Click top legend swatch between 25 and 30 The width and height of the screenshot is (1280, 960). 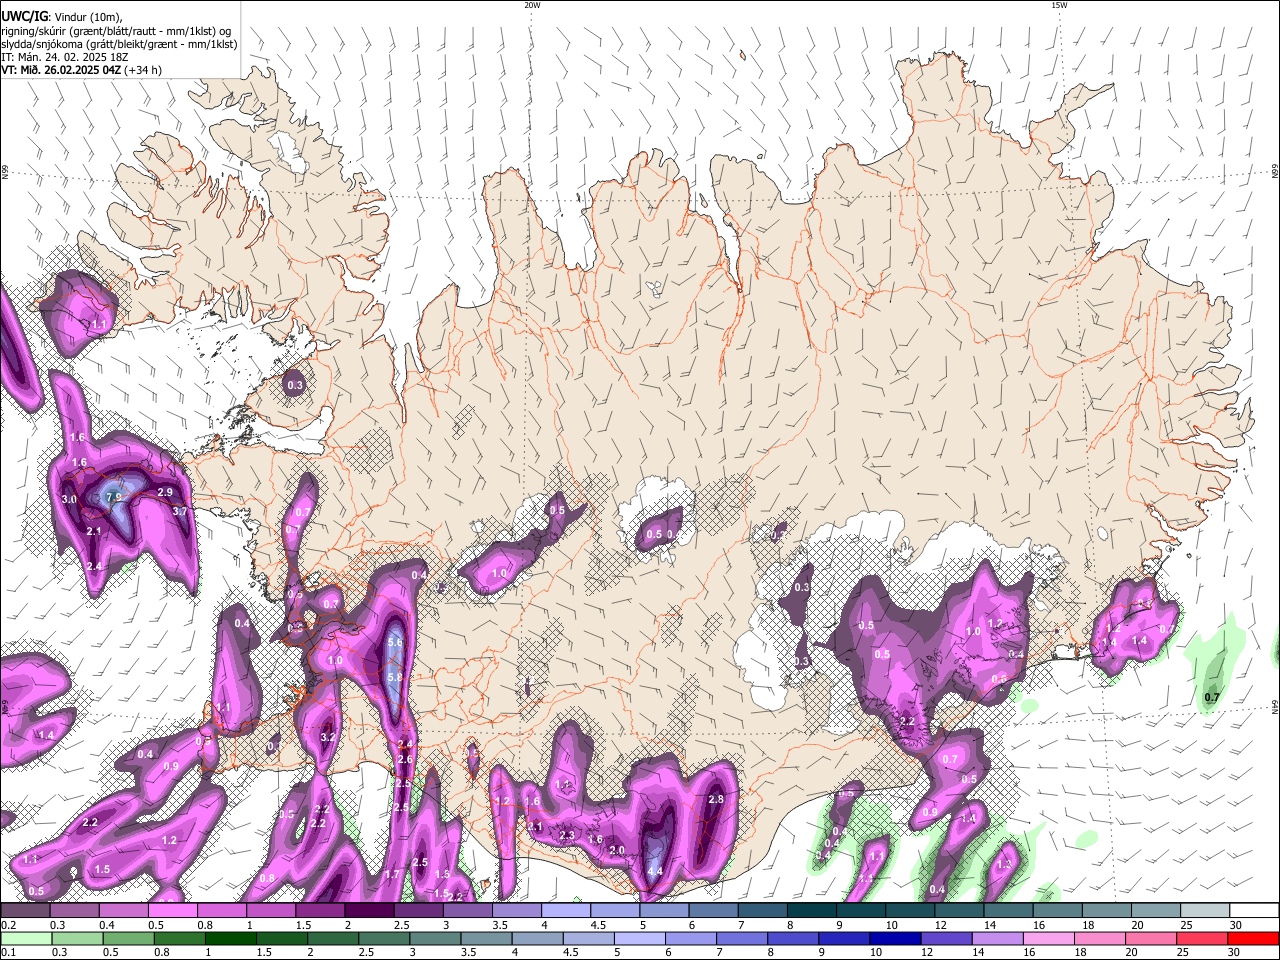(1206, 910)
